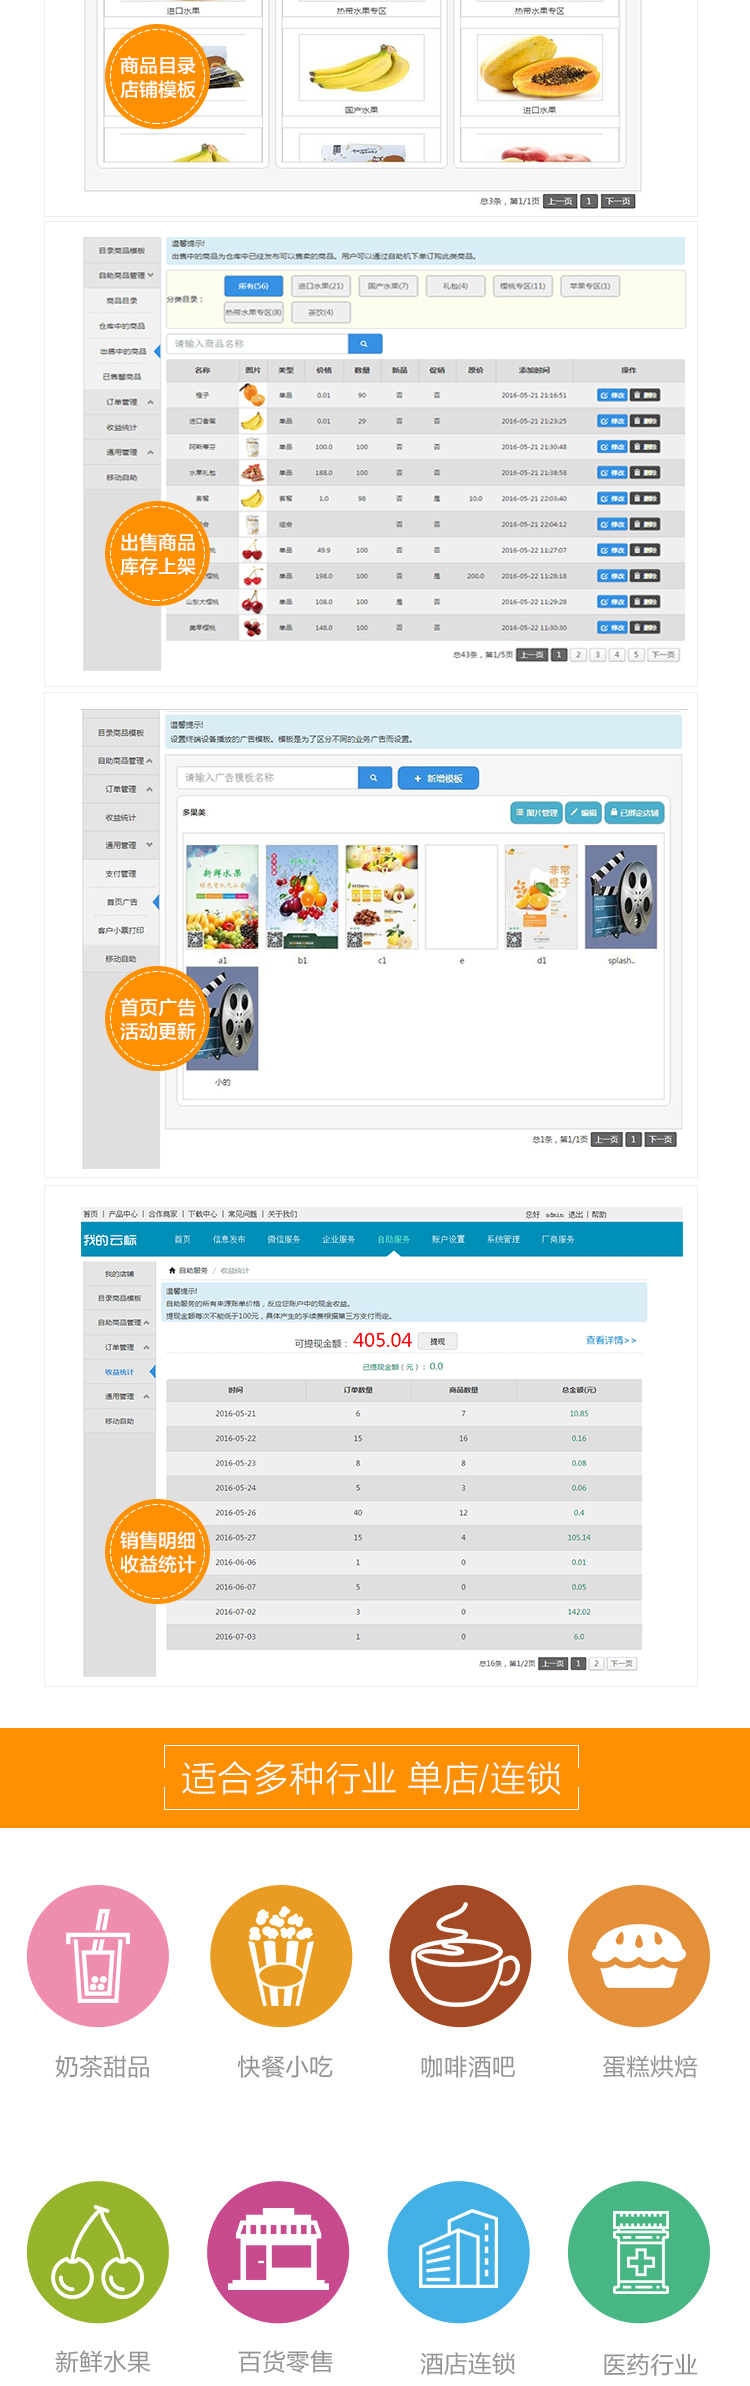Click the cake bakery icon
This screenshot has width=750, height=2386.
[639, 1956]
